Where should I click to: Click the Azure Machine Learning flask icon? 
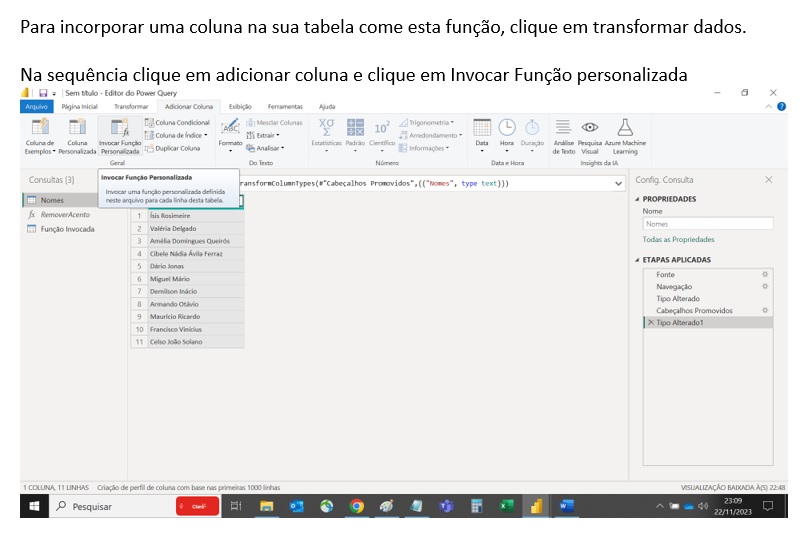(x=625, y=127)
